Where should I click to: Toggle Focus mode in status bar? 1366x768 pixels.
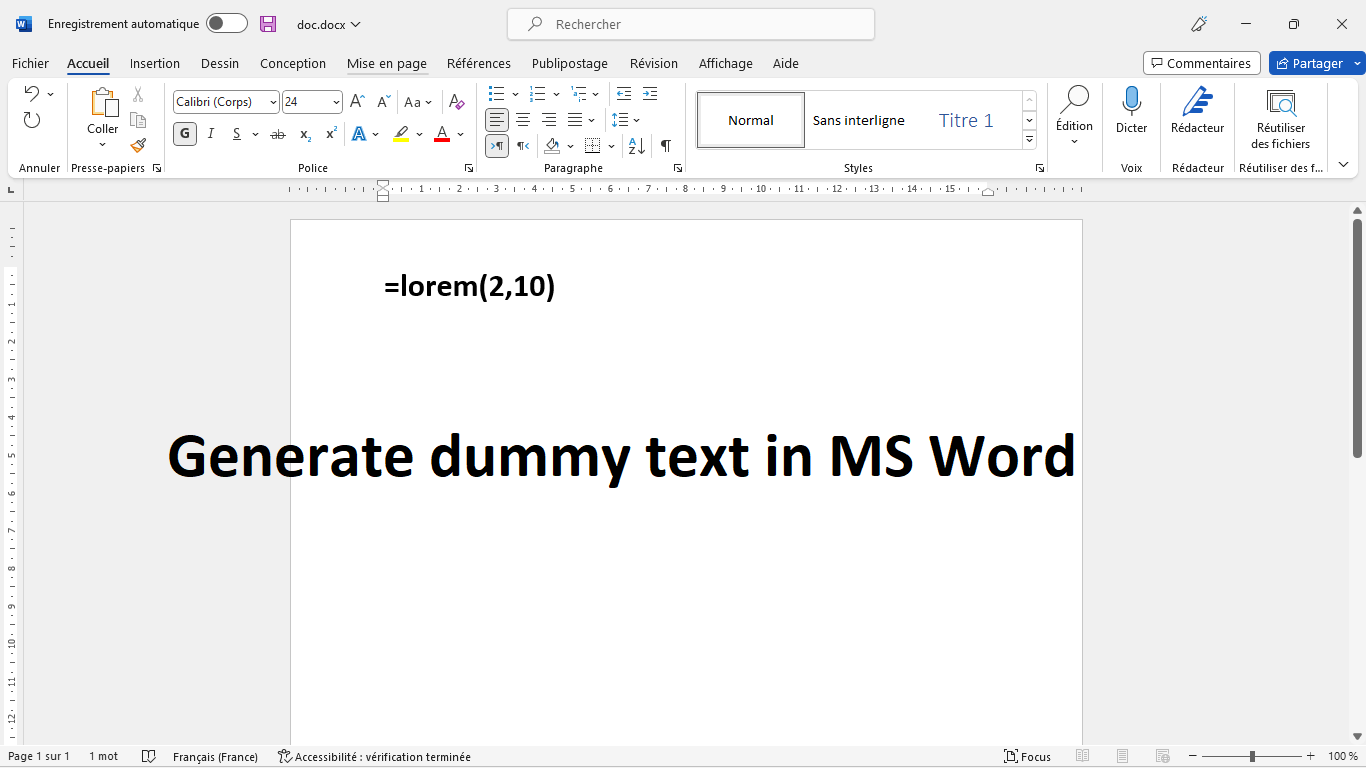[x=1028, y=757]
